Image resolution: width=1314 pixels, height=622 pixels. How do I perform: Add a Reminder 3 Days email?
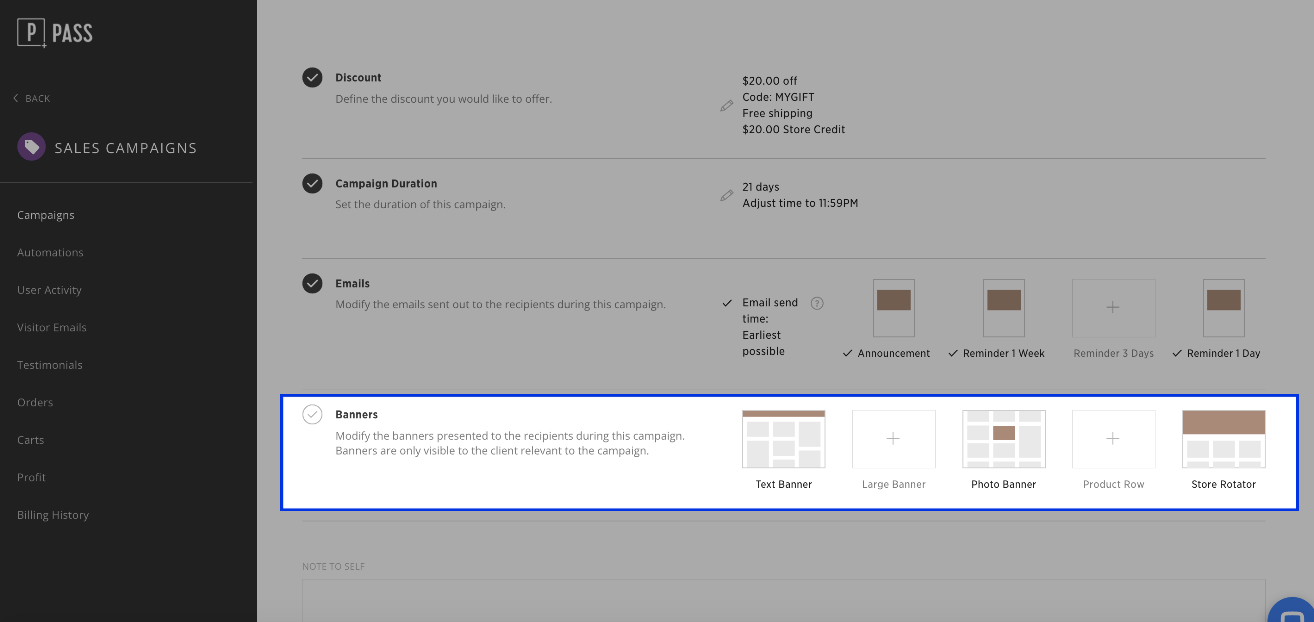1113,308
